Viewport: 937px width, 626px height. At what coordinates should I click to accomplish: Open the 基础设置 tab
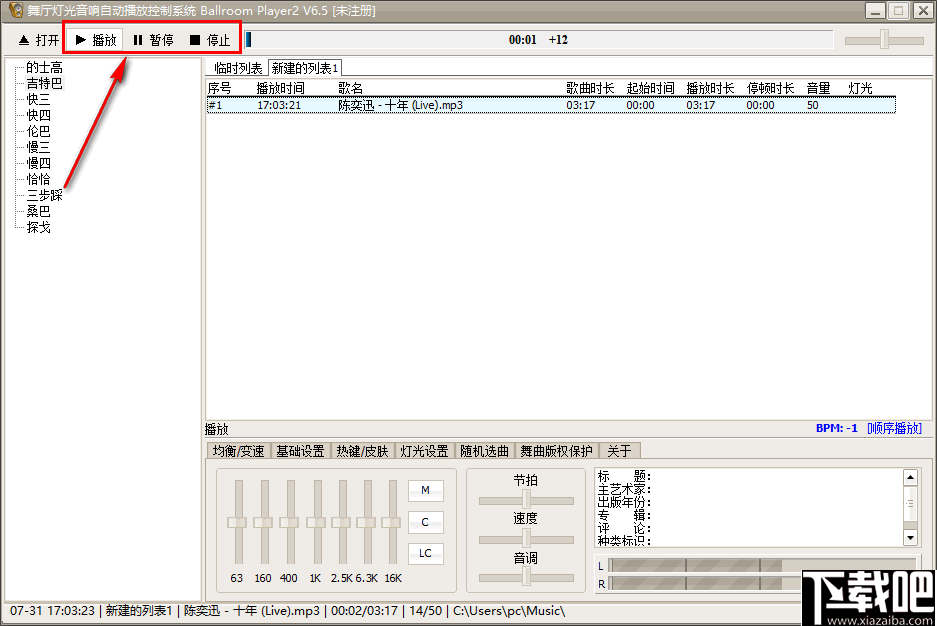(300, 451)
